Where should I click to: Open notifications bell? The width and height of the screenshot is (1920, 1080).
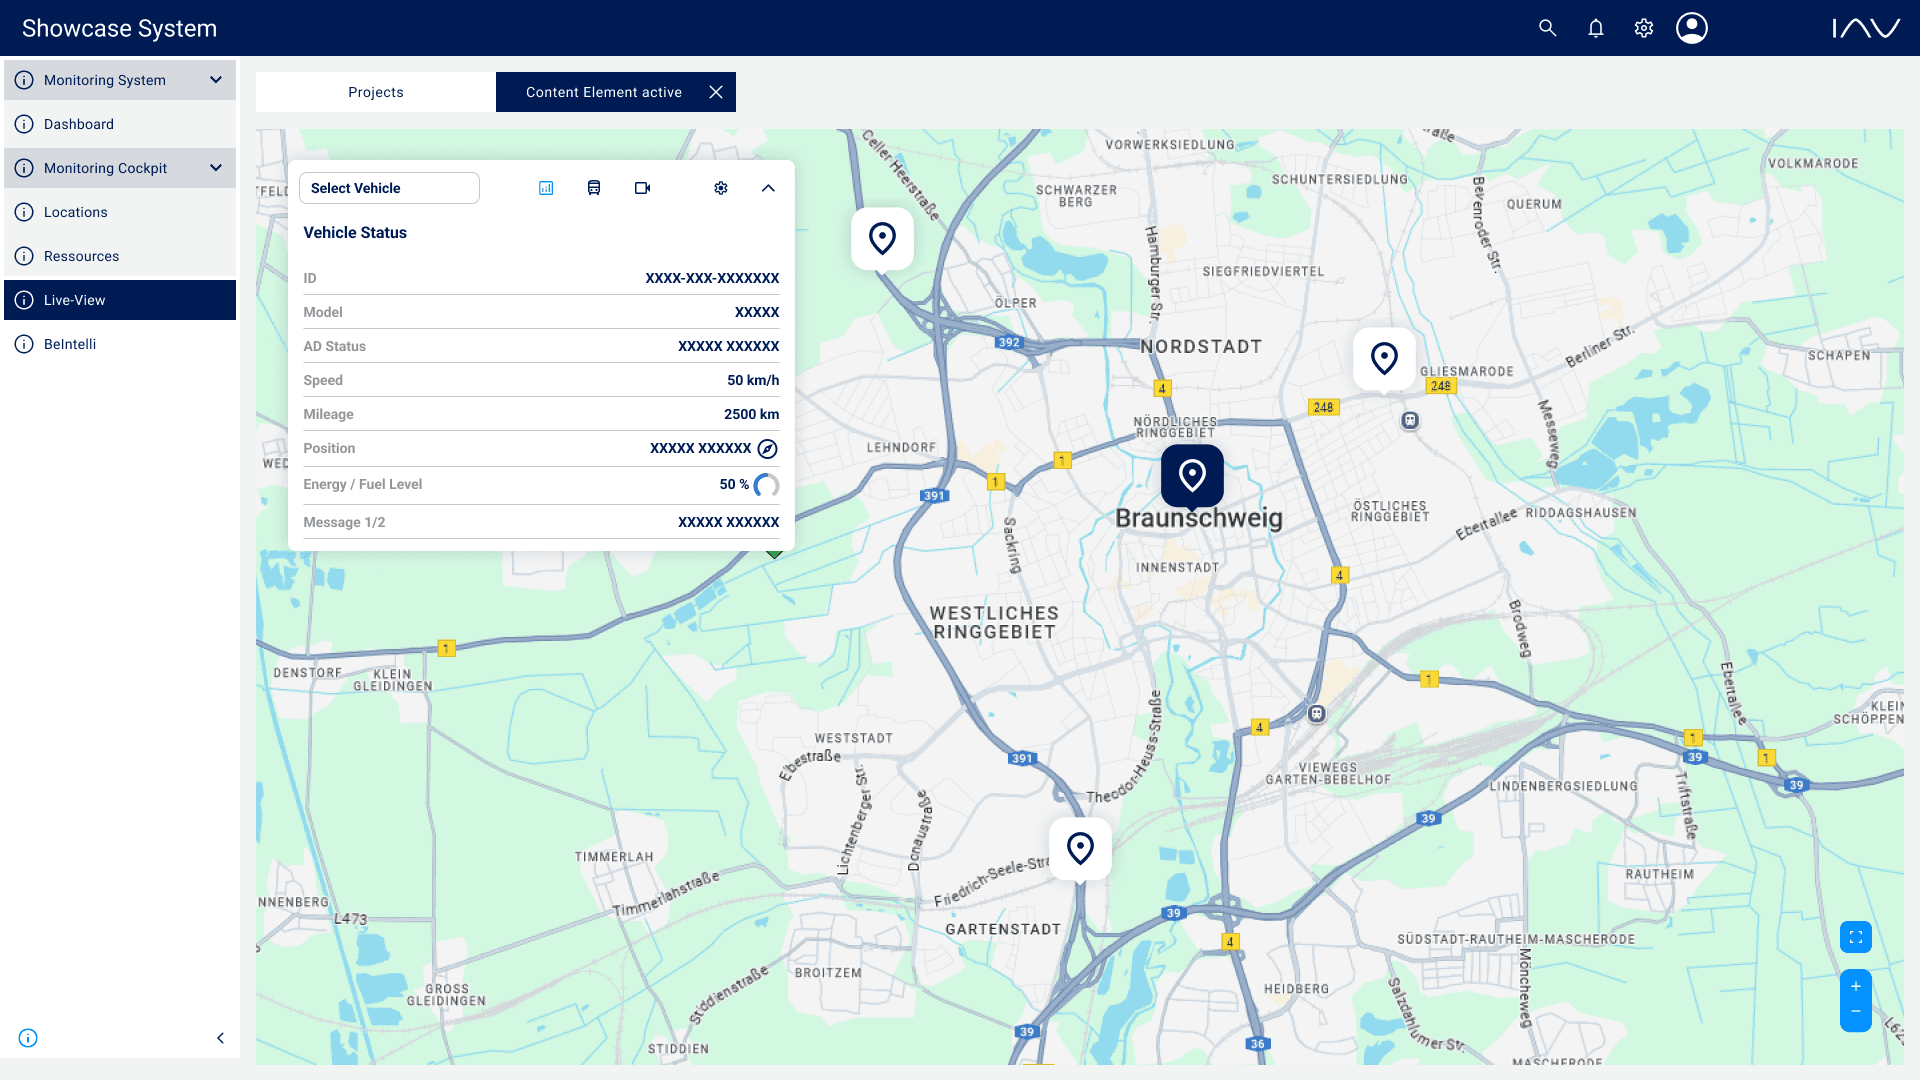click(x=1596, y=28)
